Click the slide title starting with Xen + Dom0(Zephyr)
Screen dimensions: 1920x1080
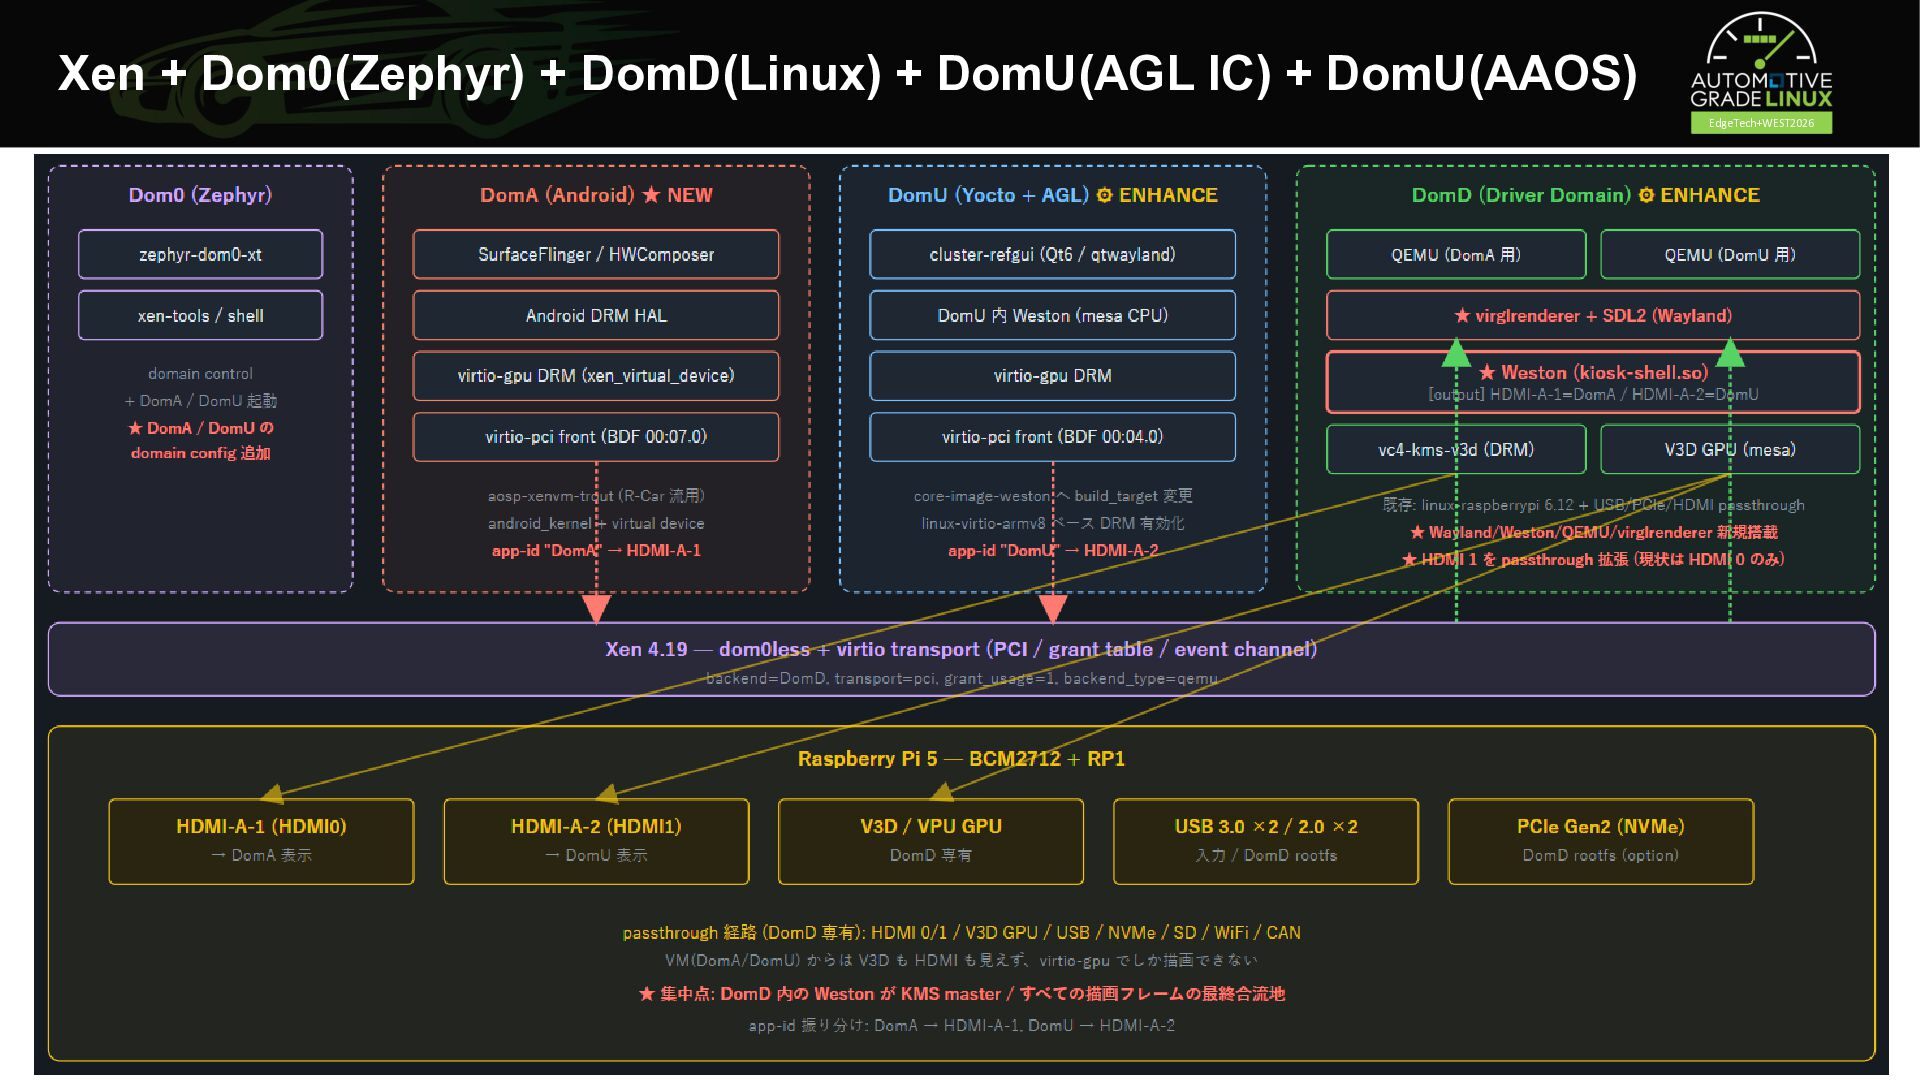847,73
